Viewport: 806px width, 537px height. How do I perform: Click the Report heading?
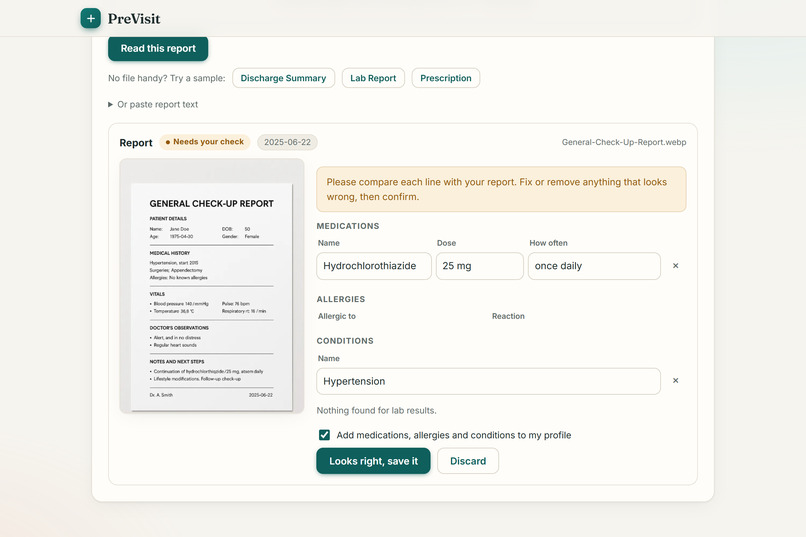136,143
